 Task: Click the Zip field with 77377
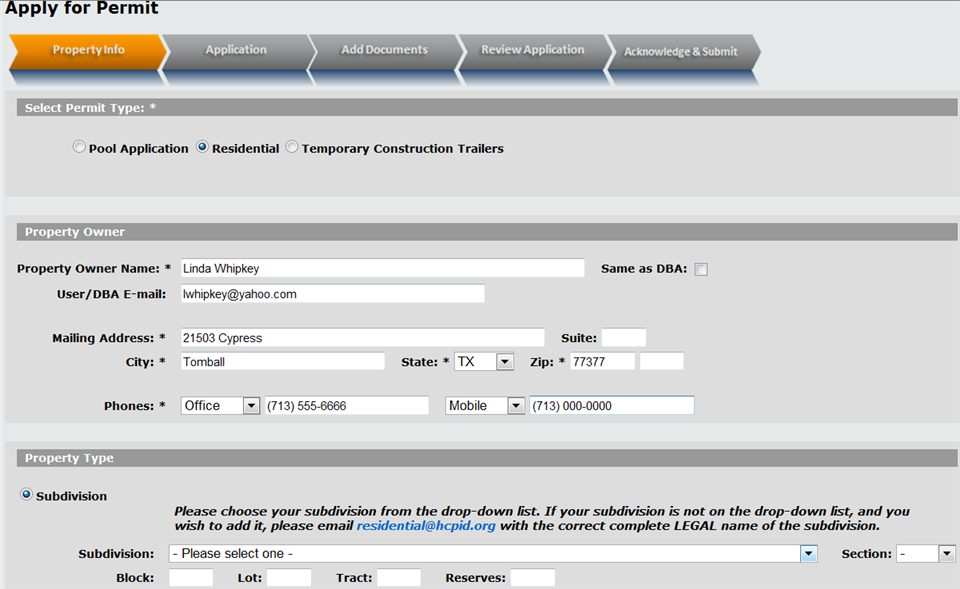coord(602,361)
